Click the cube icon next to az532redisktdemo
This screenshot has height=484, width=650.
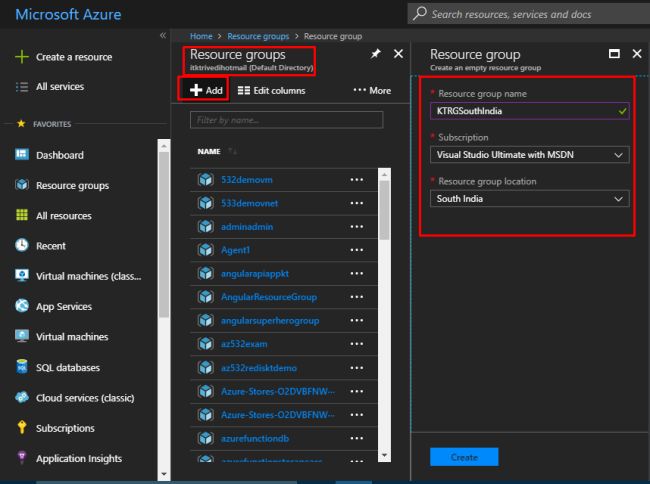(206, 368)
